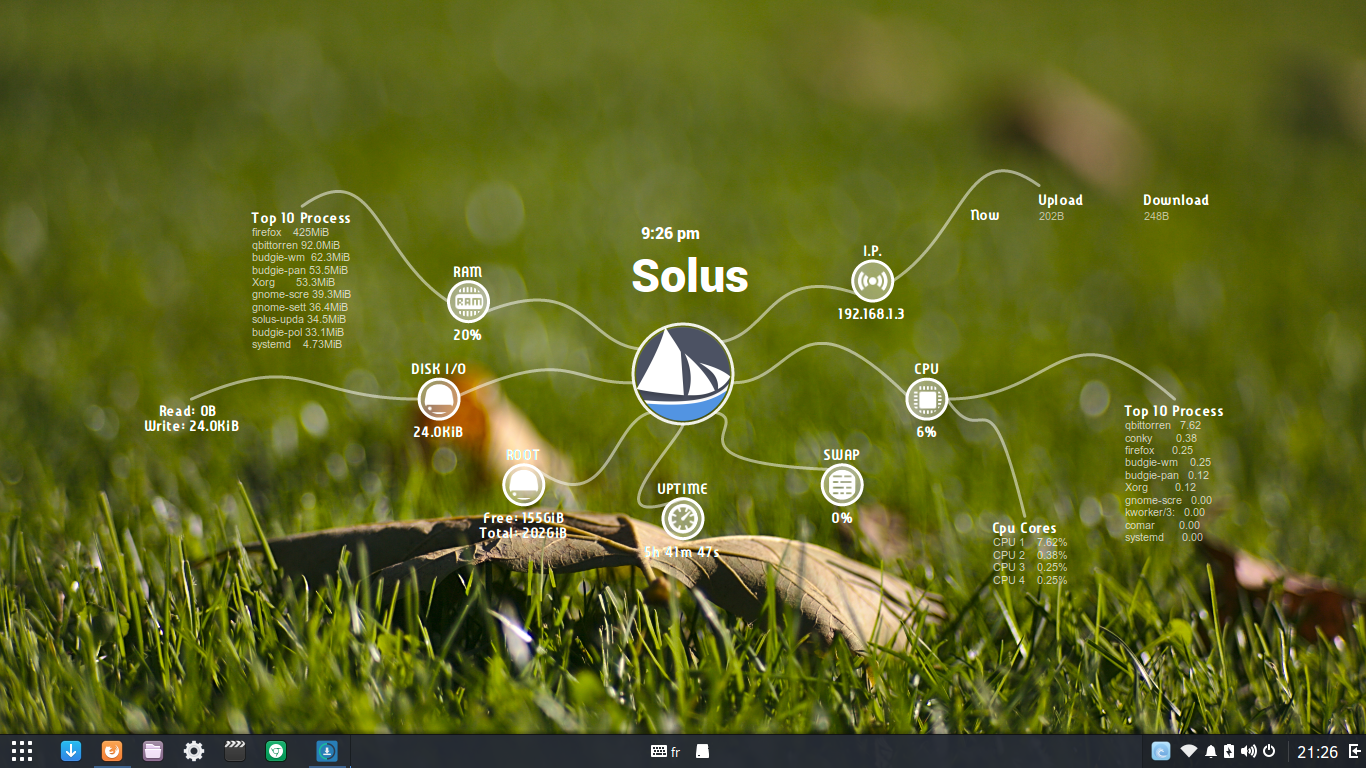
Task: Open the Files manager from the taskbar
Action: pos(152,751)
